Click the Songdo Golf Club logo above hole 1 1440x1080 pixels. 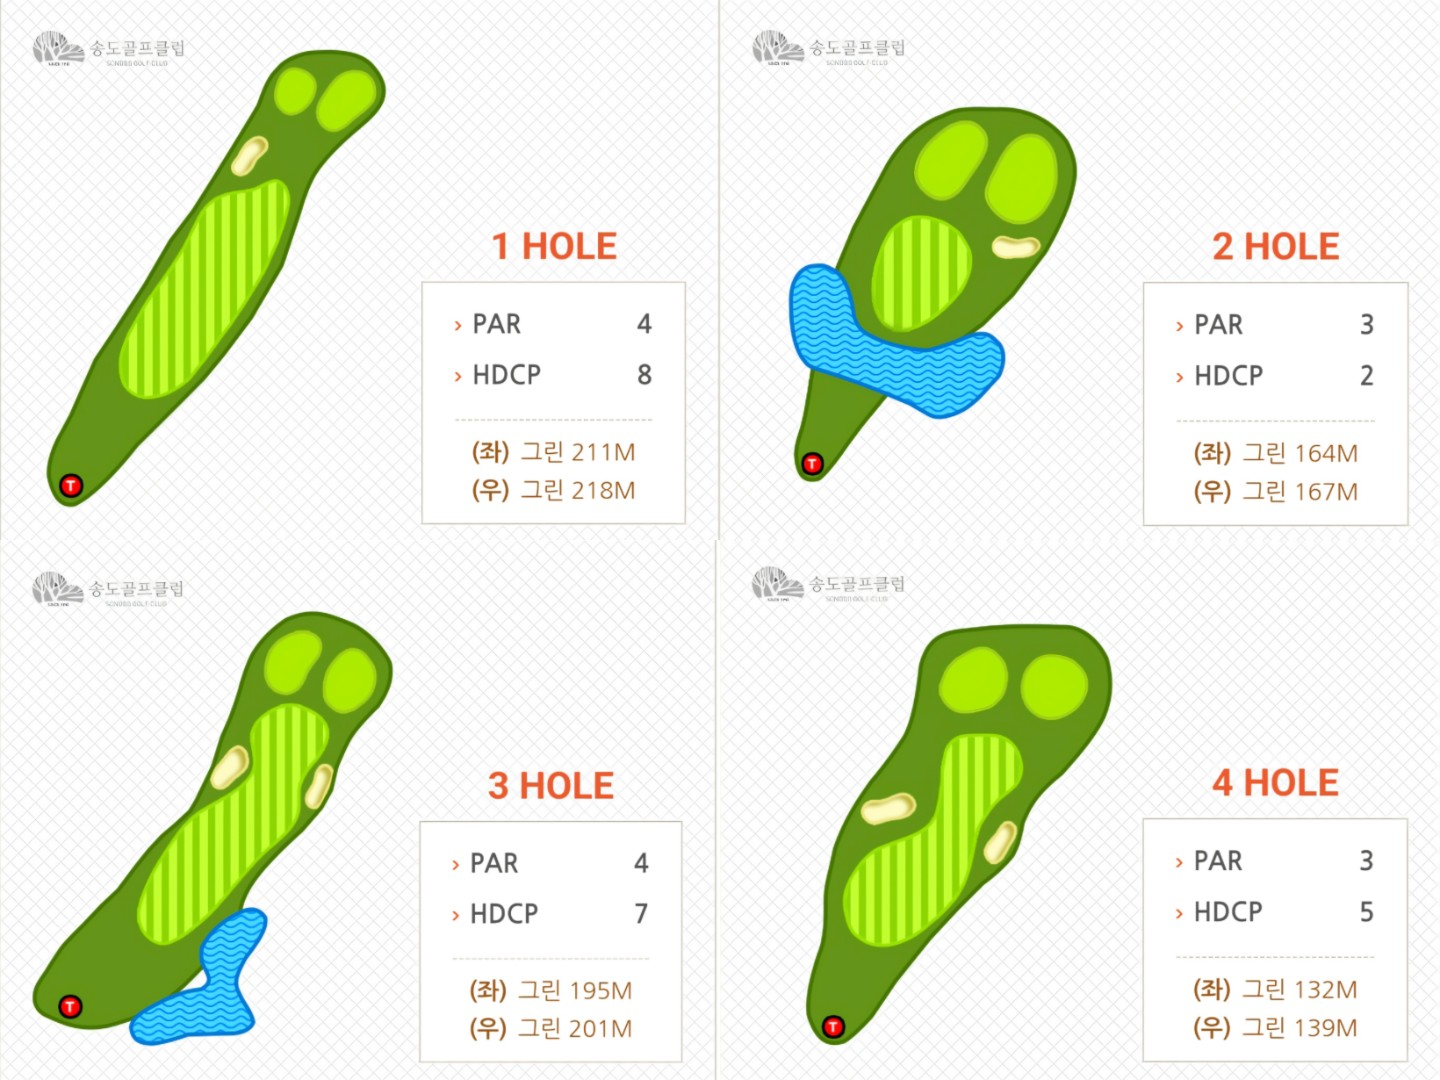coord(108,49)
